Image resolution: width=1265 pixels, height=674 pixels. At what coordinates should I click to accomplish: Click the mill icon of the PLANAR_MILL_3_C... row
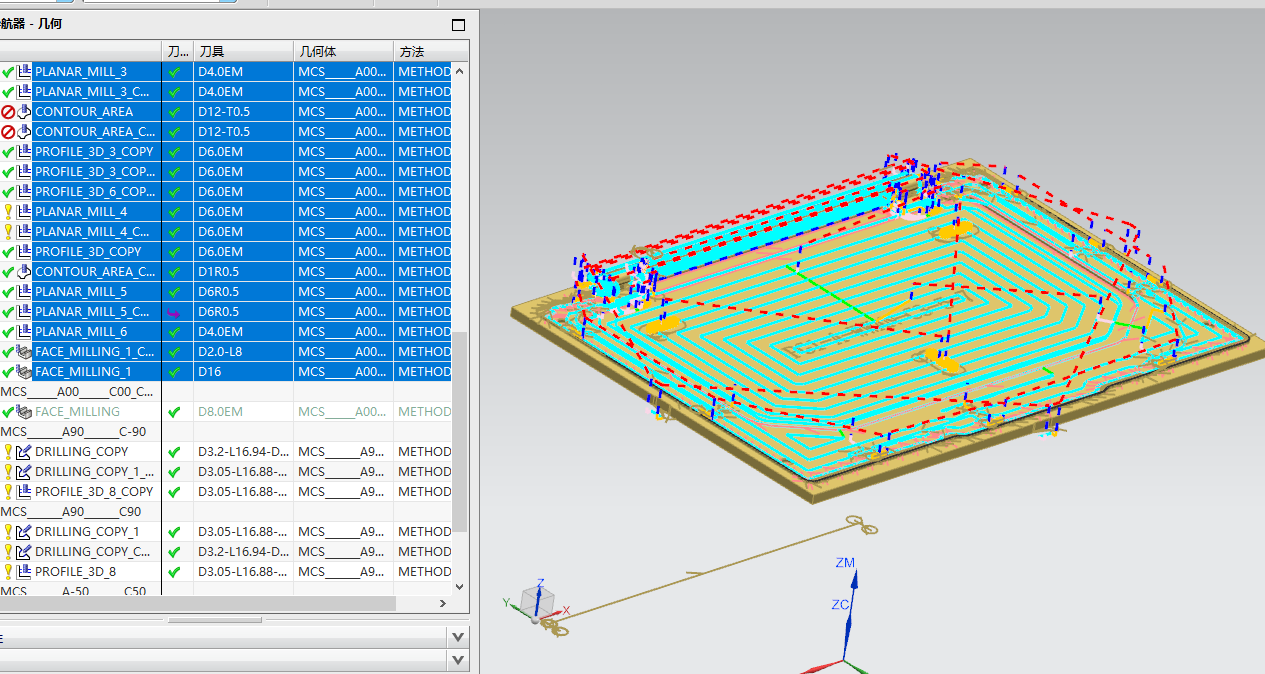coord(25,92)
